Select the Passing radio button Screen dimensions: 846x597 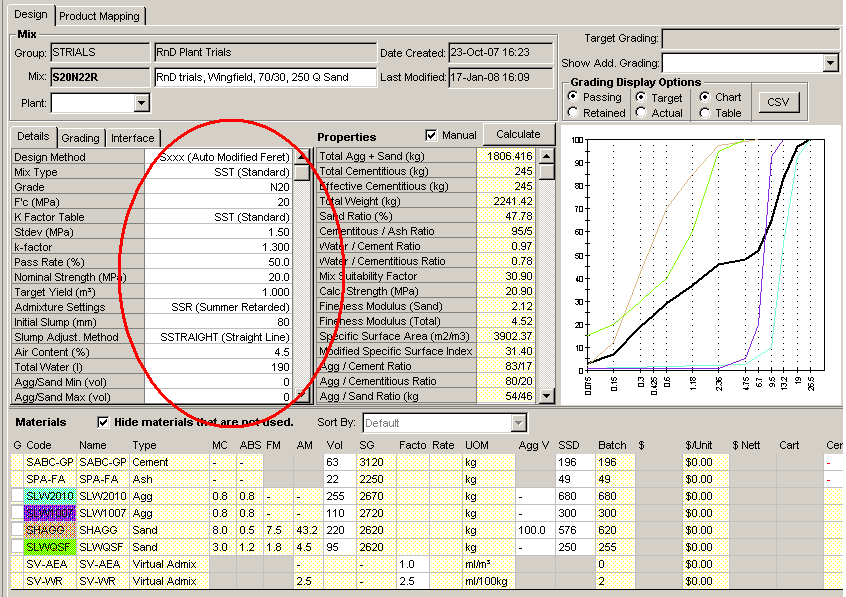tap(573, 97)
